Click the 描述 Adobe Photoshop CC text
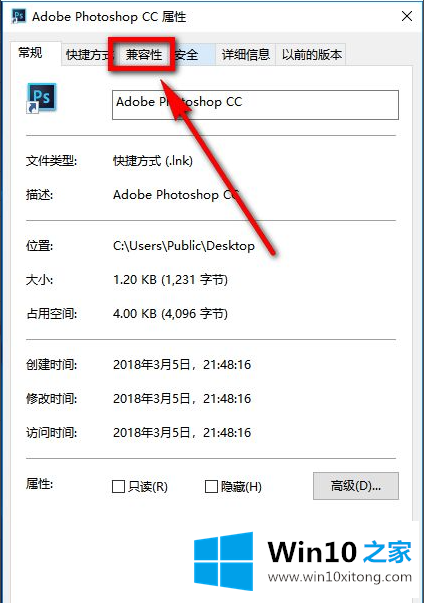Viewport: 424px width, 603px height. 176,195
